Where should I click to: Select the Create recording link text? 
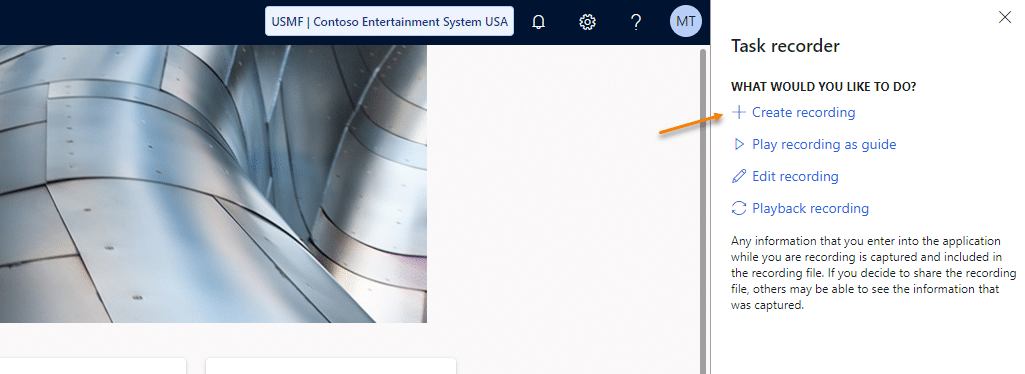click(803, 112)
